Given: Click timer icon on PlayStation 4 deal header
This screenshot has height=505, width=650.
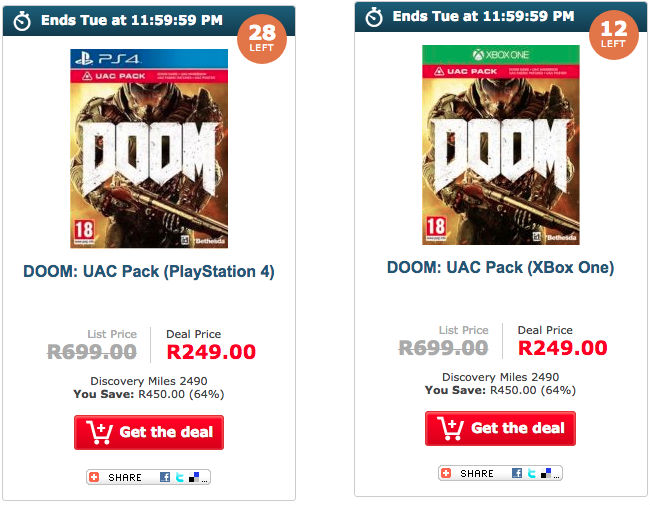Looking at the screenshot, I should coord(22,20).
